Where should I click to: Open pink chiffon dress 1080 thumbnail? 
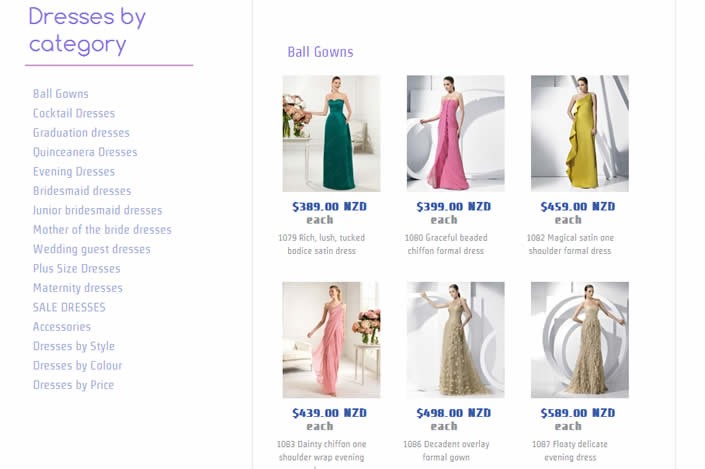pos(455,134)
